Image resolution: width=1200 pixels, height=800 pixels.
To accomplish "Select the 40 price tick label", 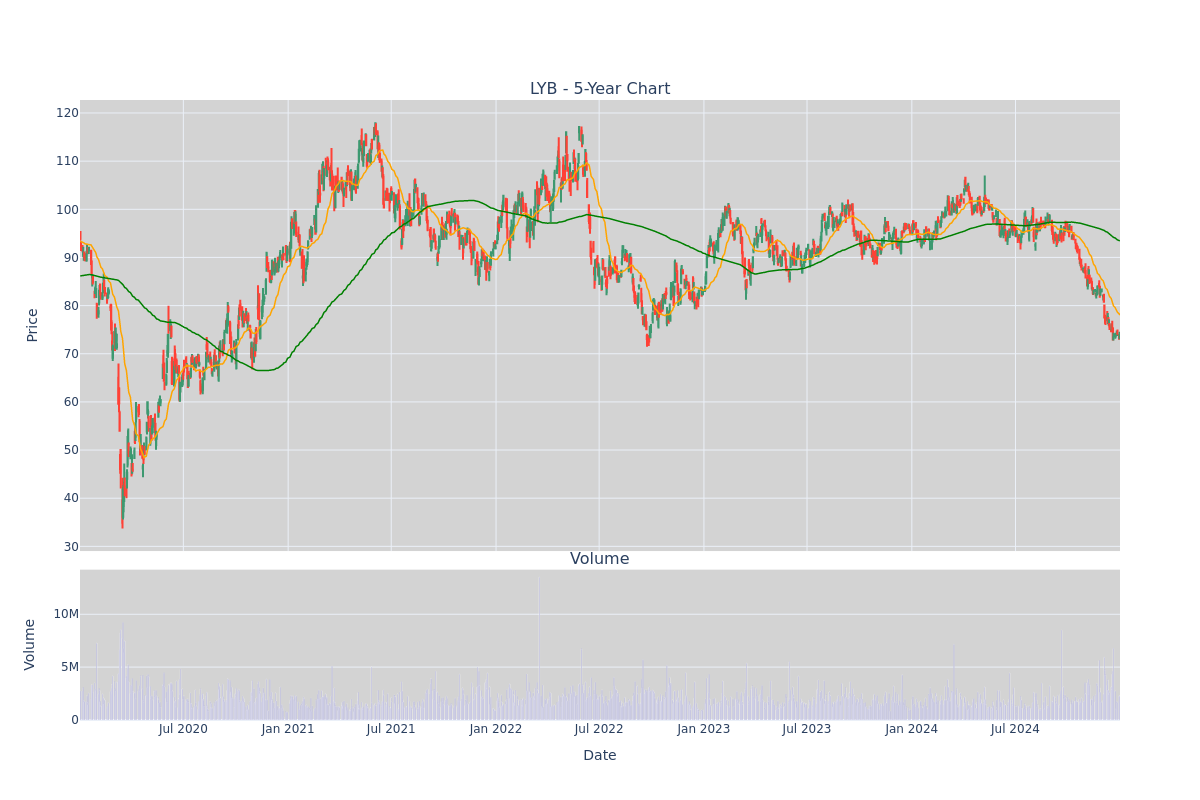I will click(70, 498).
